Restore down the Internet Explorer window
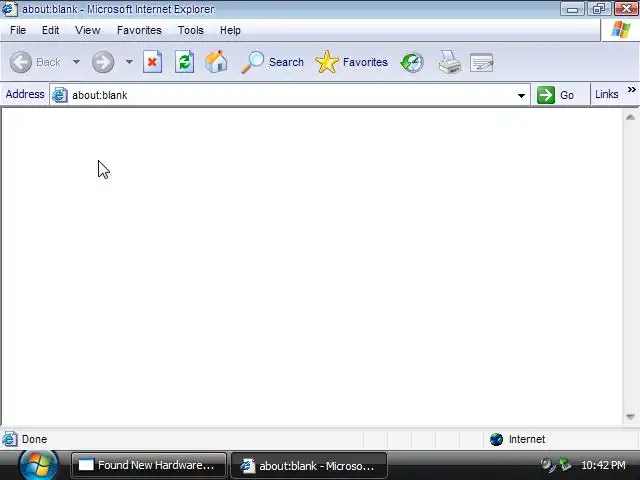Image resolution: width=640 pixels, height=480 pixels. click(599, 9)
